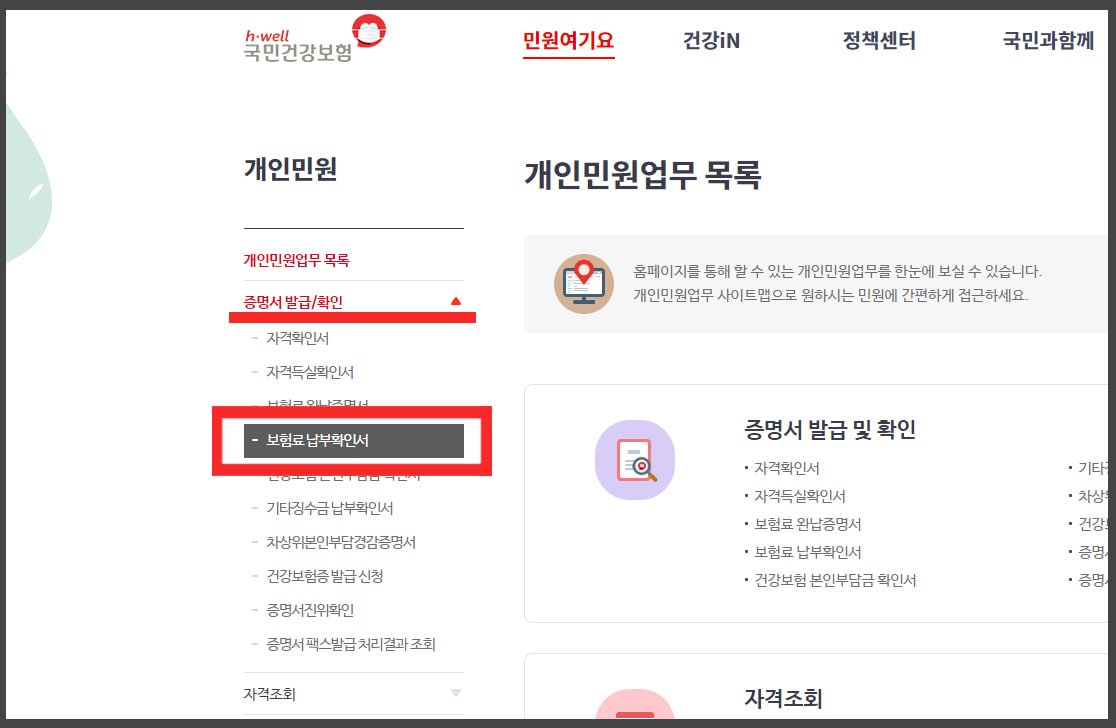Open 자격득실확인서 in the certificate card
1116x728 pixels.
pyautogui.click(x=799, y=496)
